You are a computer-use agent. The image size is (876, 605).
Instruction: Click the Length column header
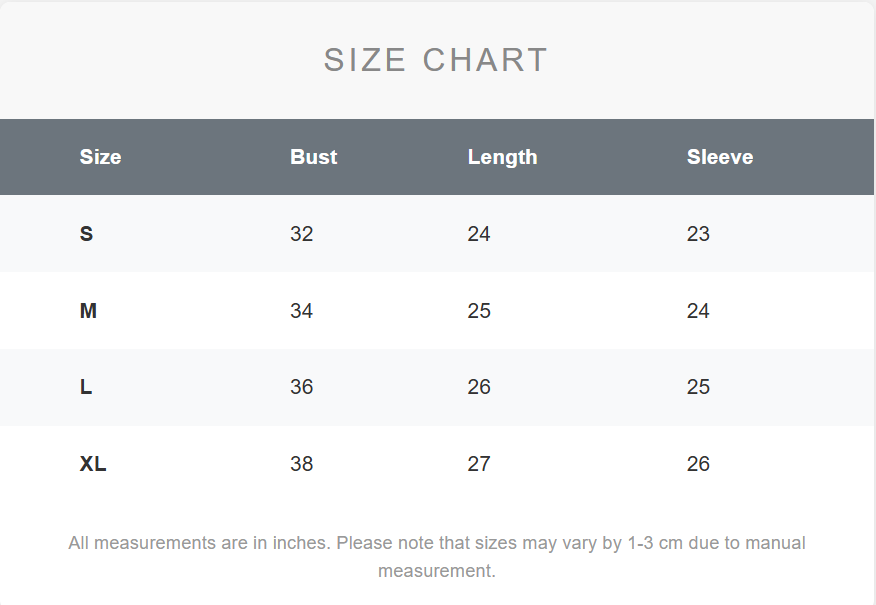502,157
